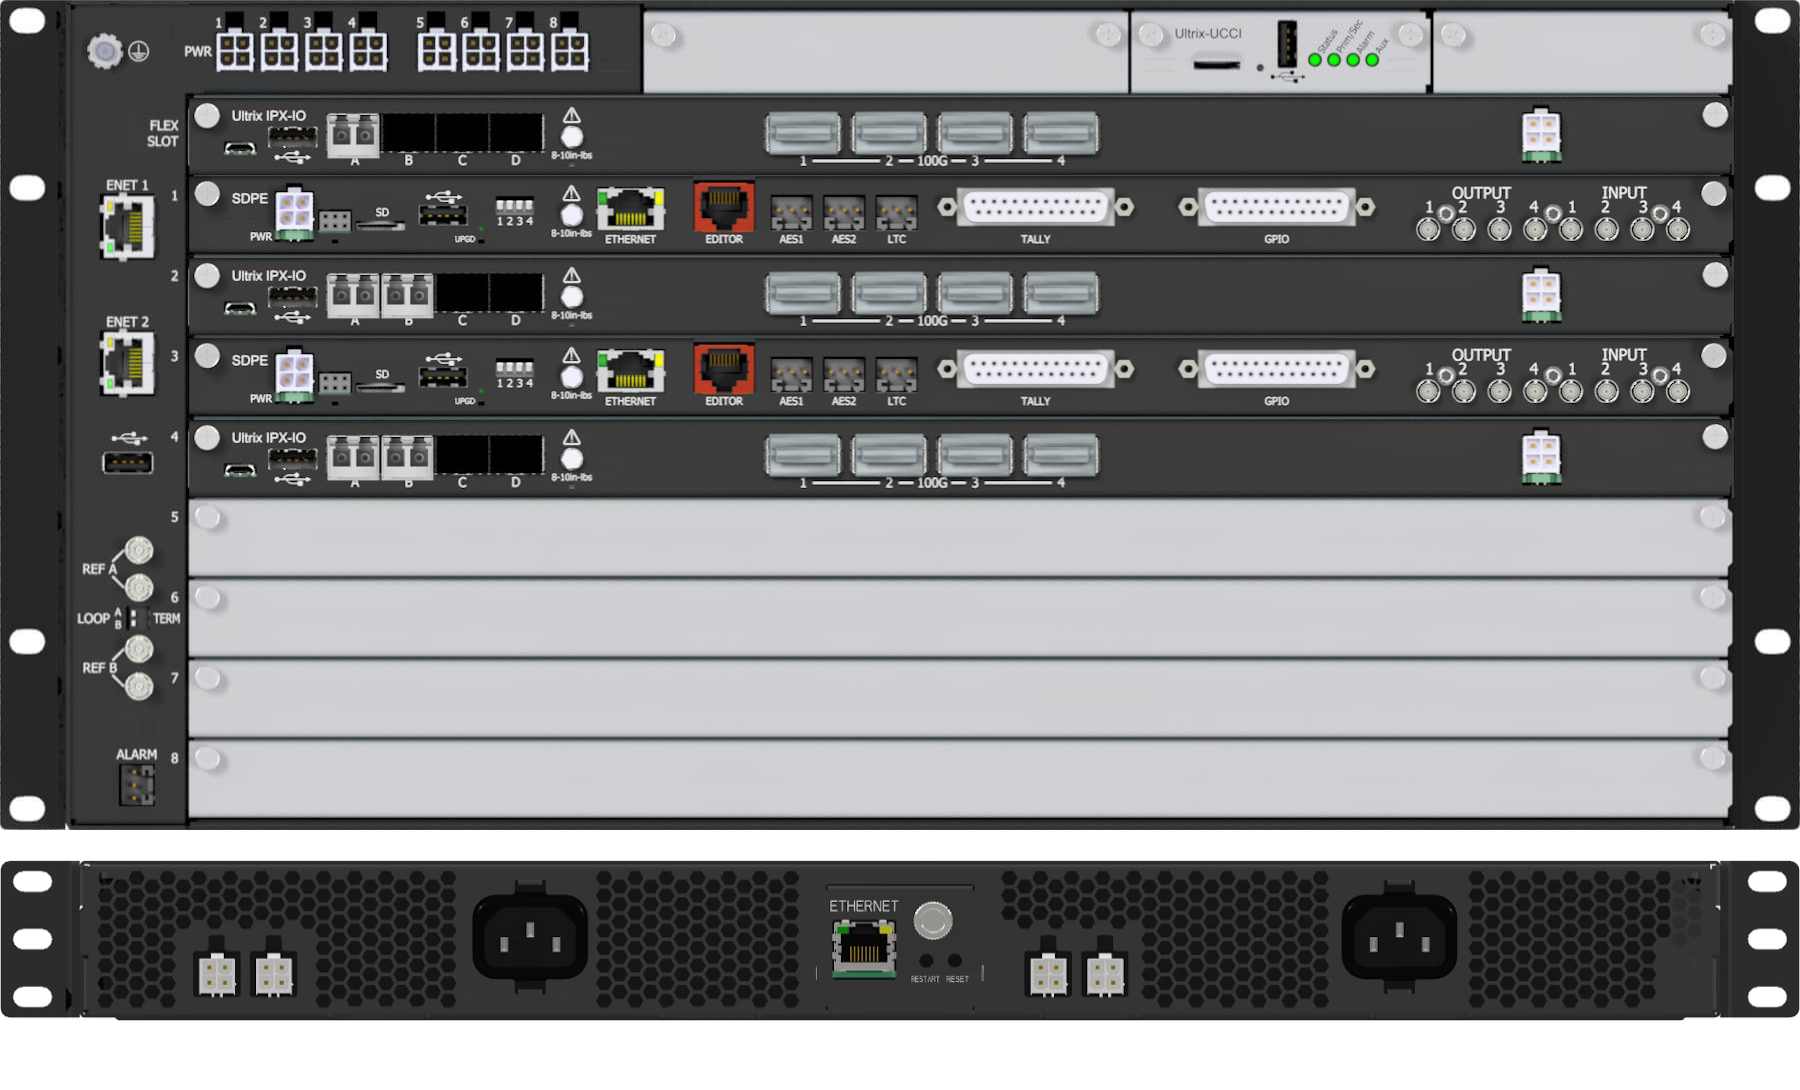This screenshot has width=1800, height=1090.
Task: Select the LTC connector on slot 1
Action: click(x=896, y=213)
